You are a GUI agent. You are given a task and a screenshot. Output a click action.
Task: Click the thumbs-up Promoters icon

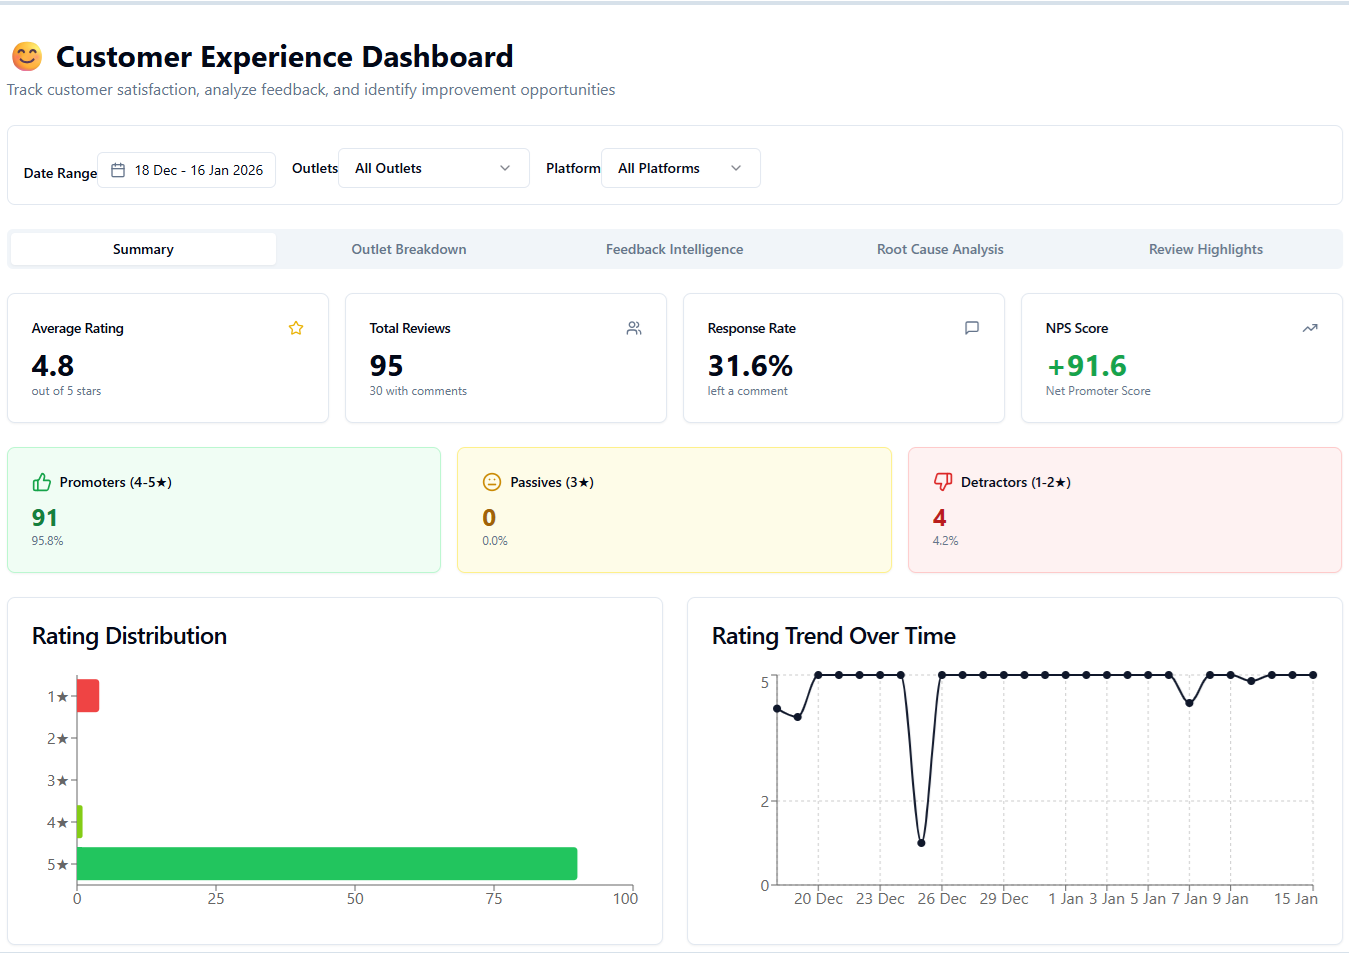click(41, 482)
